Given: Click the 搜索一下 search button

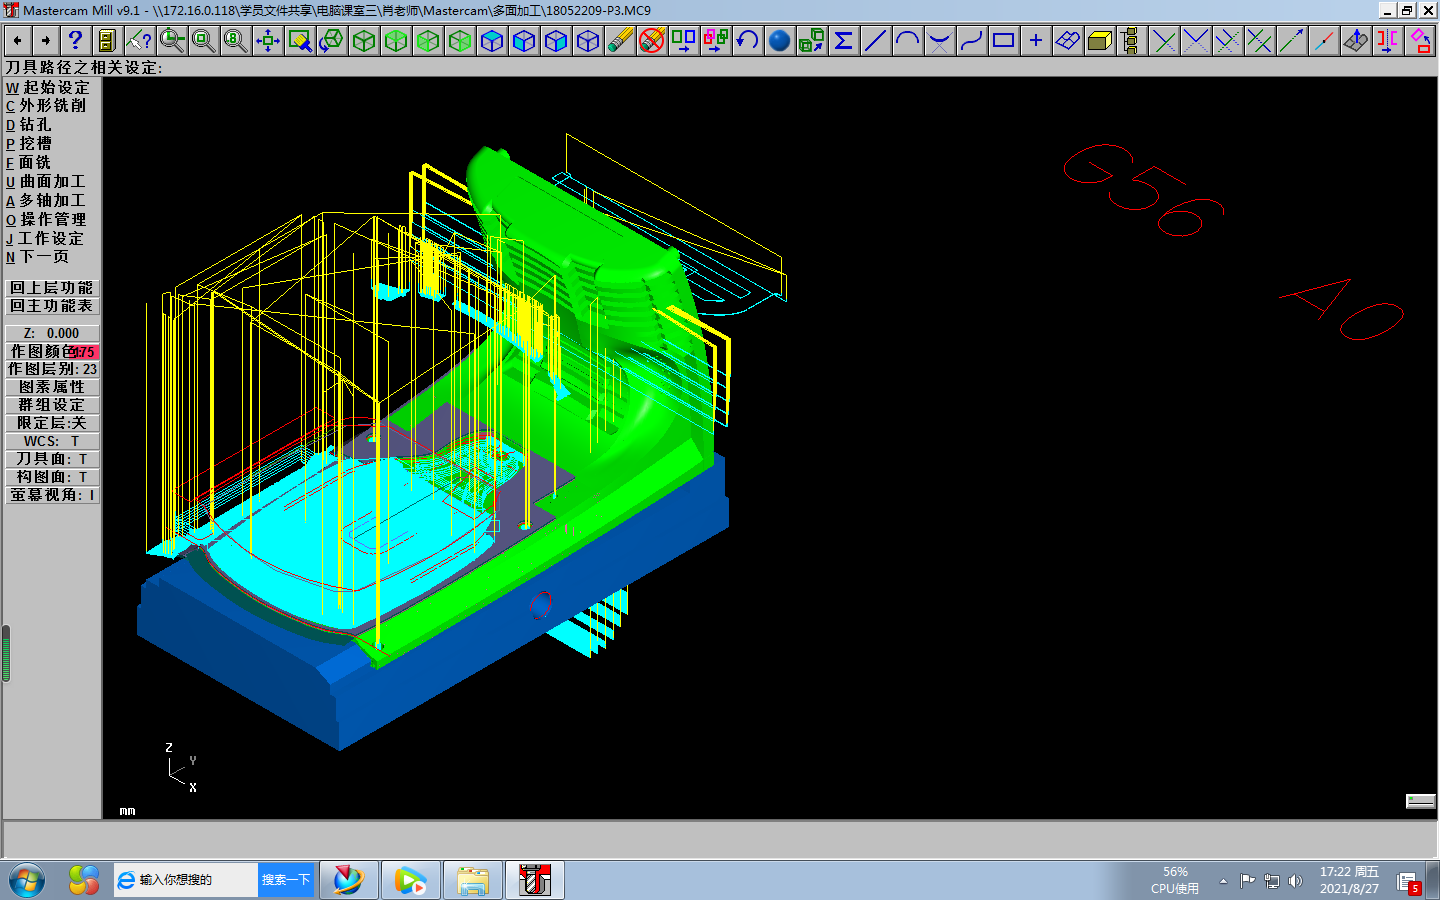Looking at the screenshot, I should [286, 880].
